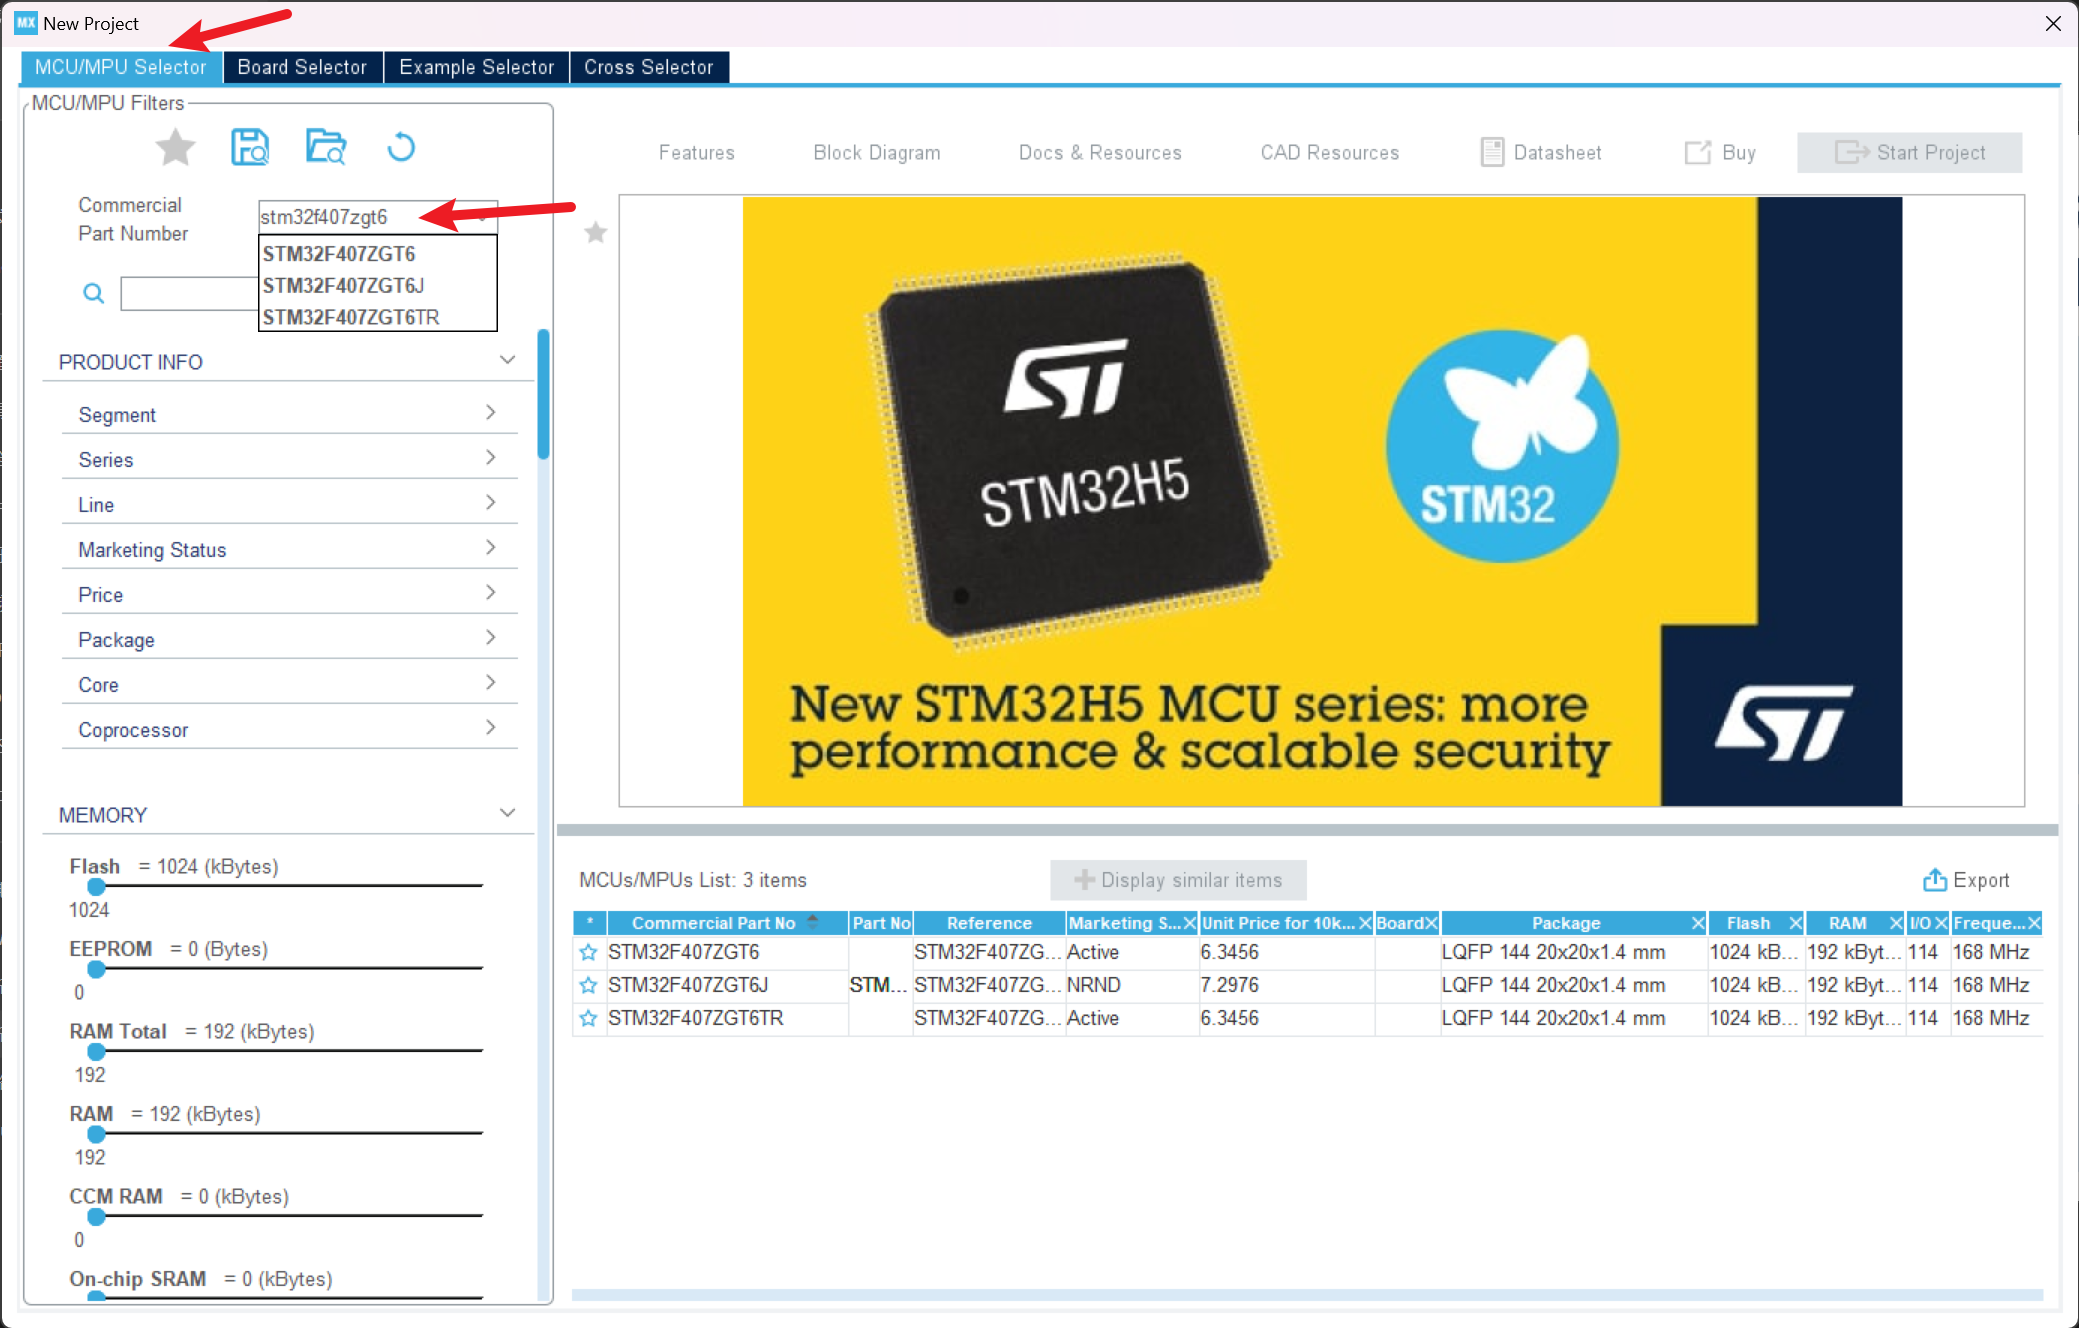Remove the I/O column

(1940, 923)
